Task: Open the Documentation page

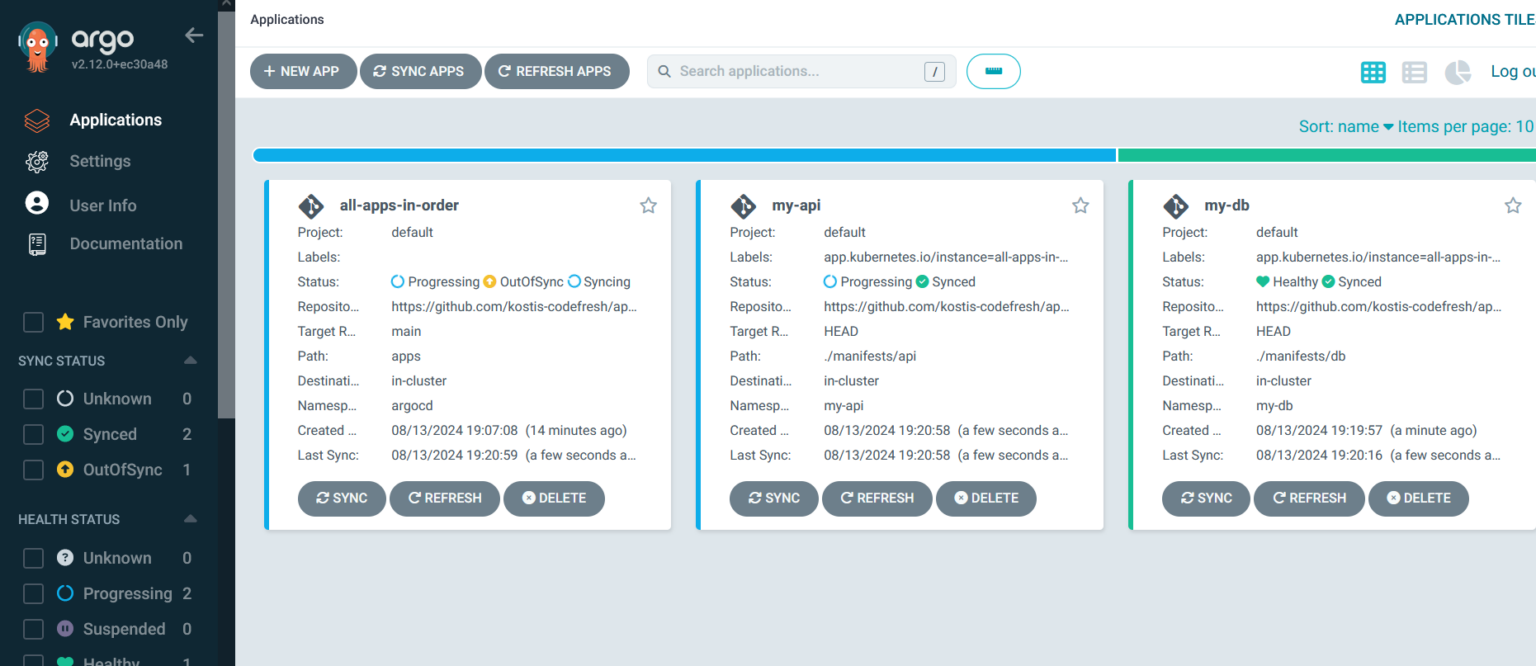Action: pyautogui.click(x=126, y=243)
